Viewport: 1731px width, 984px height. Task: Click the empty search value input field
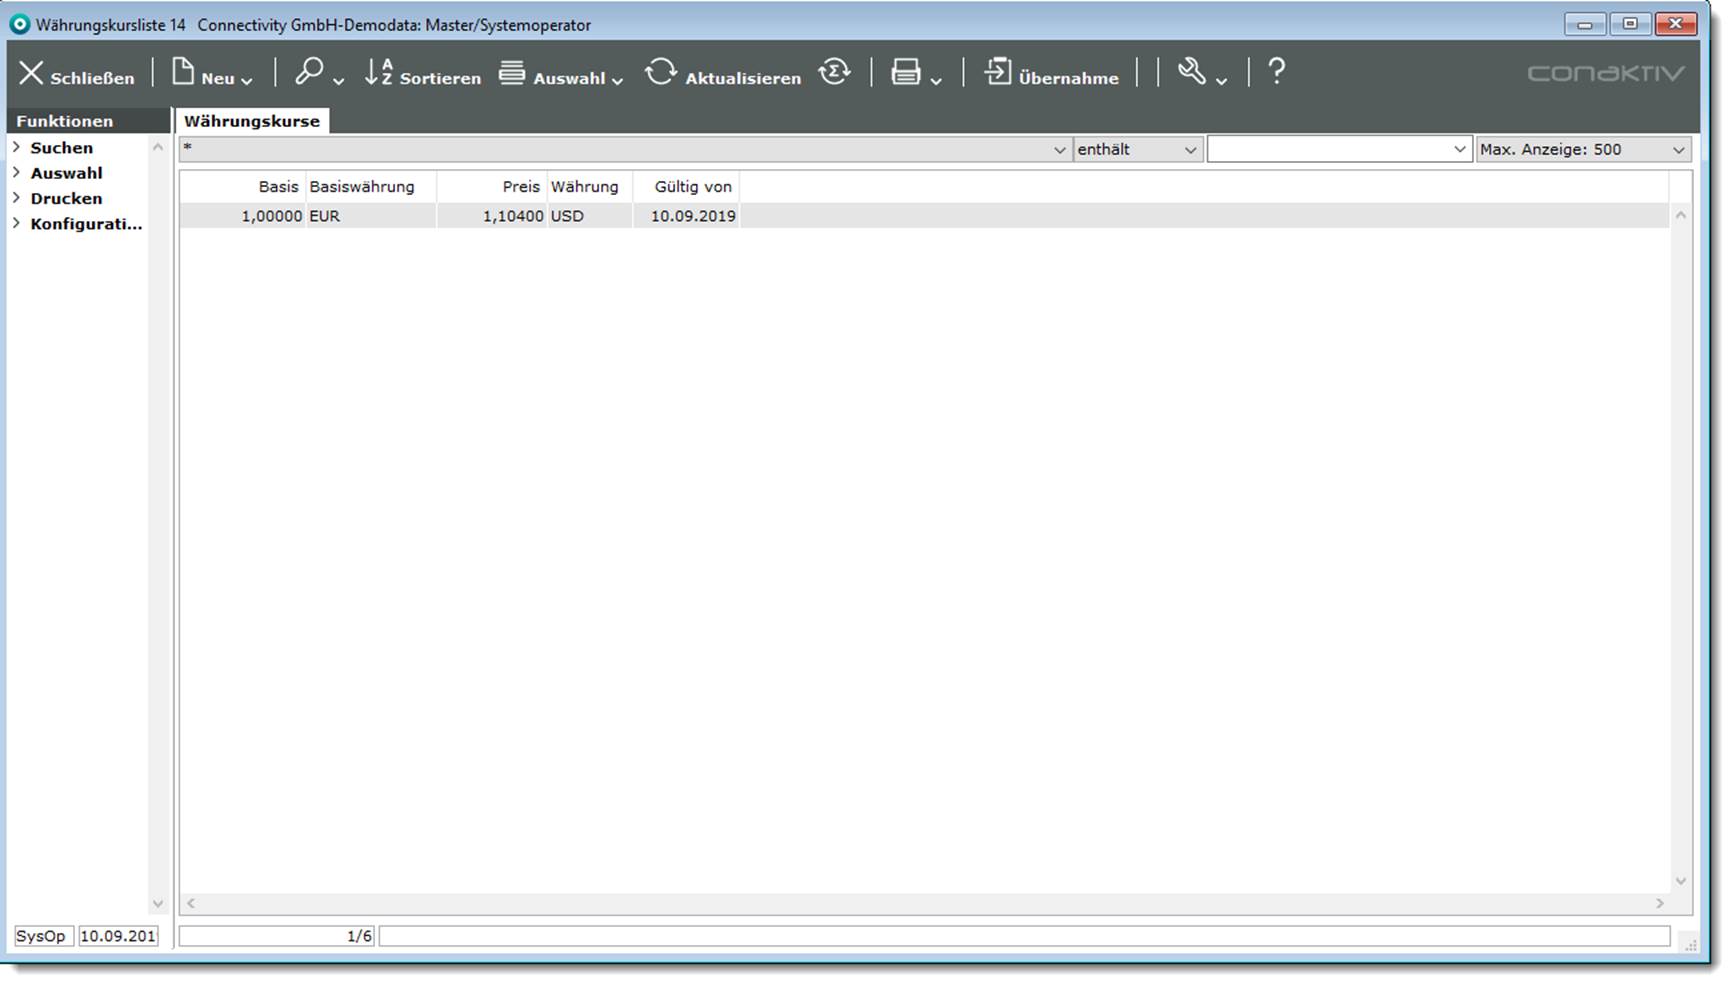click(1328, 149)
